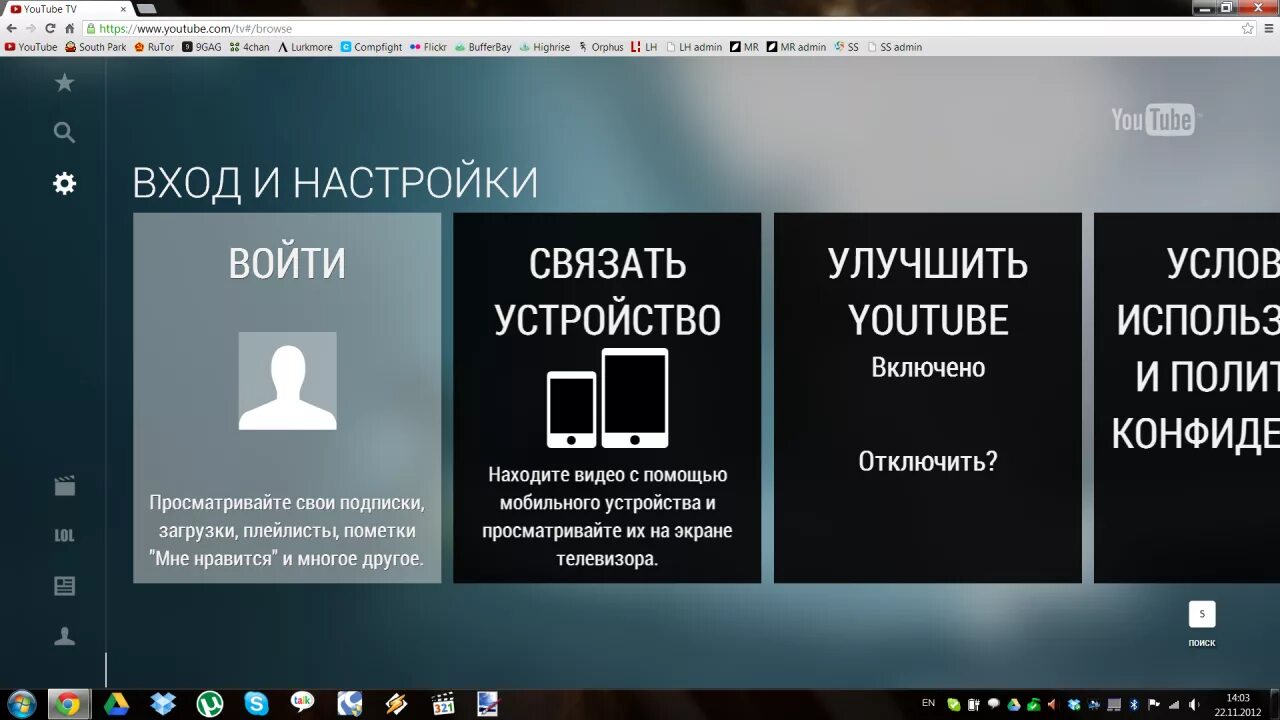This screenshot has height=720, width=1280.
Task: Open the 9GAG bookmark
Action: click(202, 47)
